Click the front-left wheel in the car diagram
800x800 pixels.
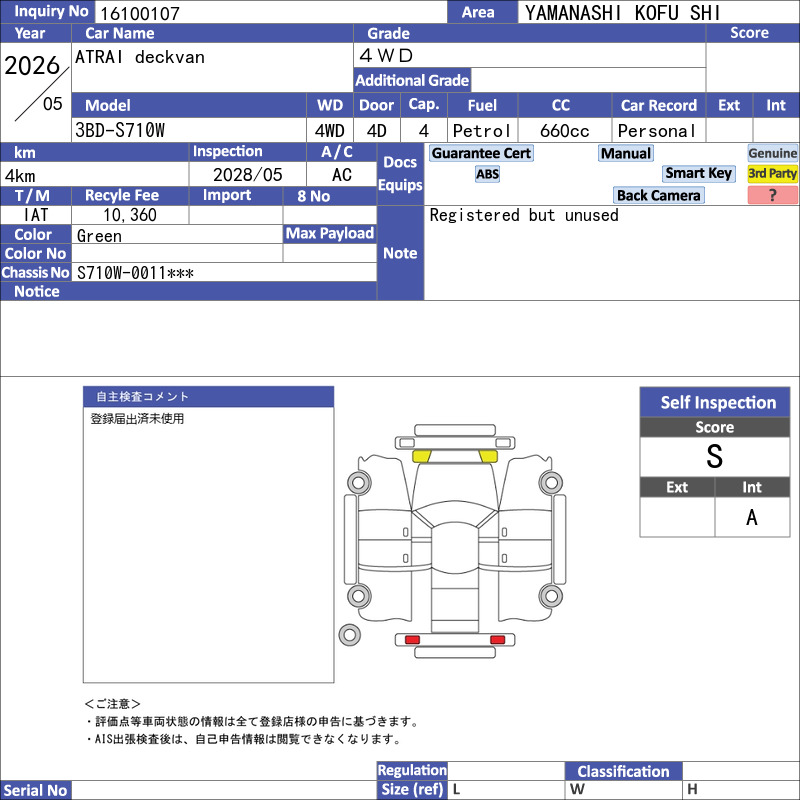tap(359, 483)
